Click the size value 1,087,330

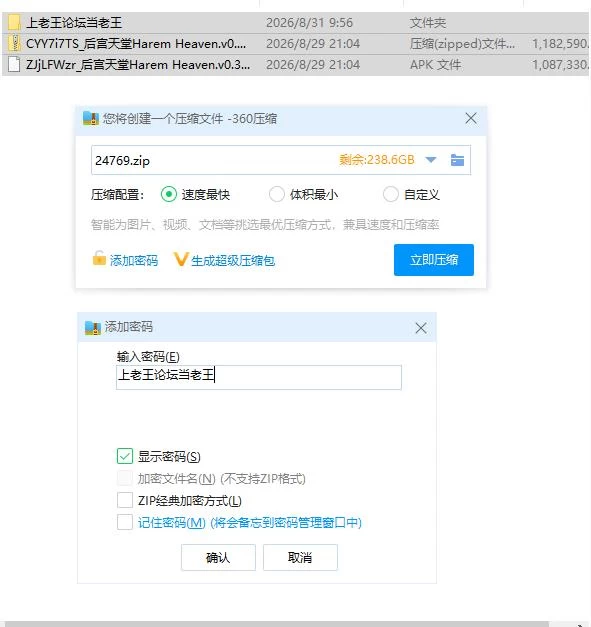point(561,64)
